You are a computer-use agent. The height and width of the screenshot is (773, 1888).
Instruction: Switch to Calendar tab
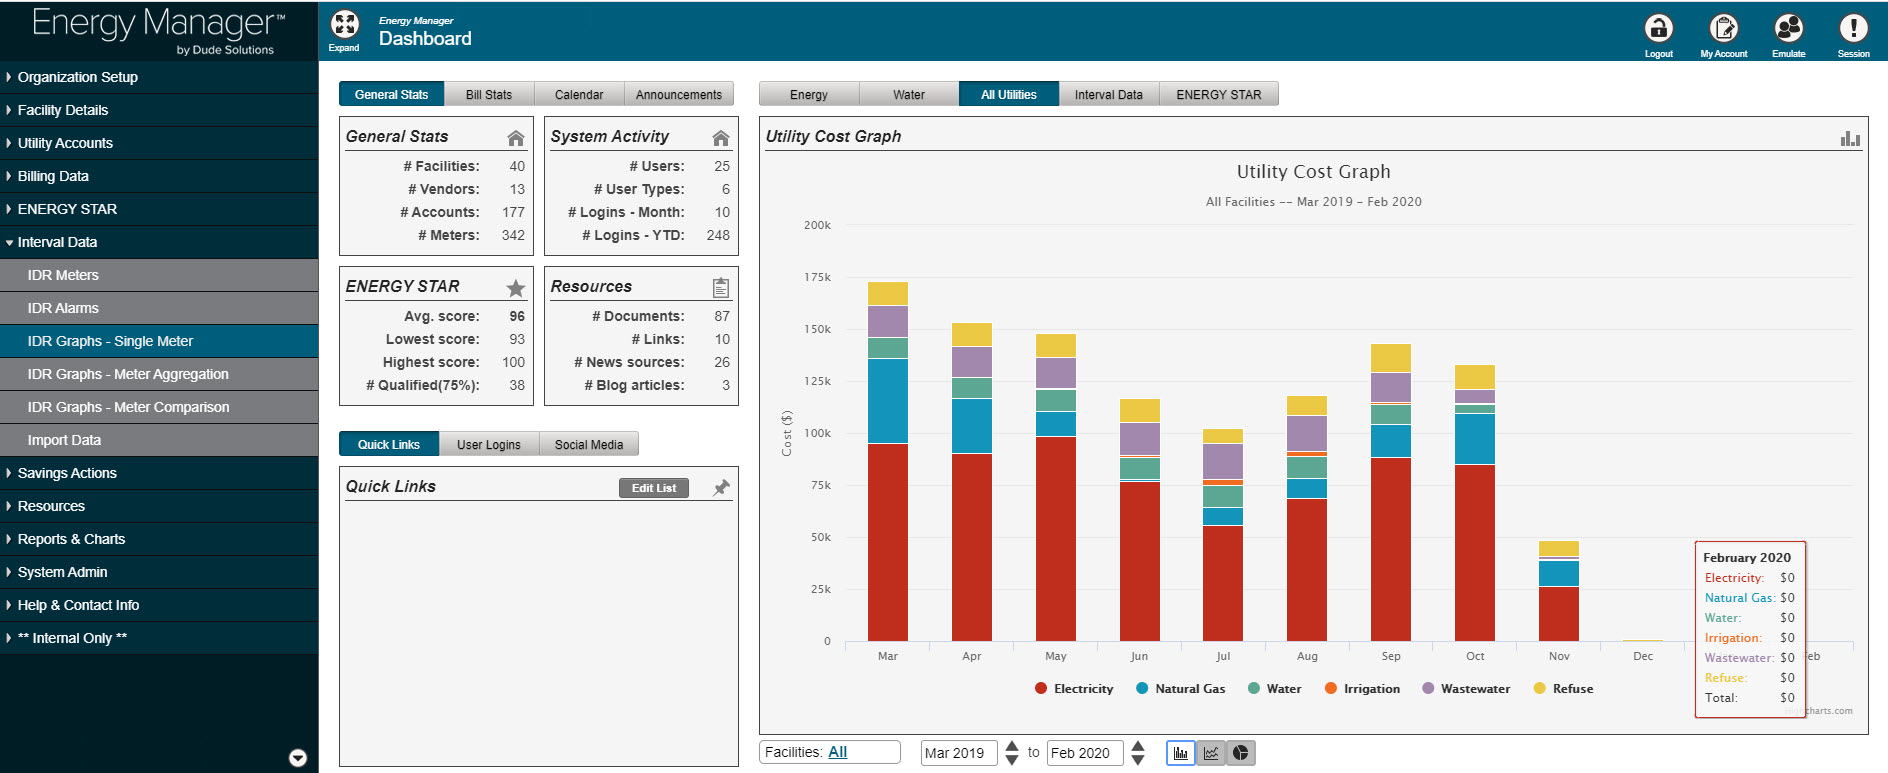click(579, 94)
